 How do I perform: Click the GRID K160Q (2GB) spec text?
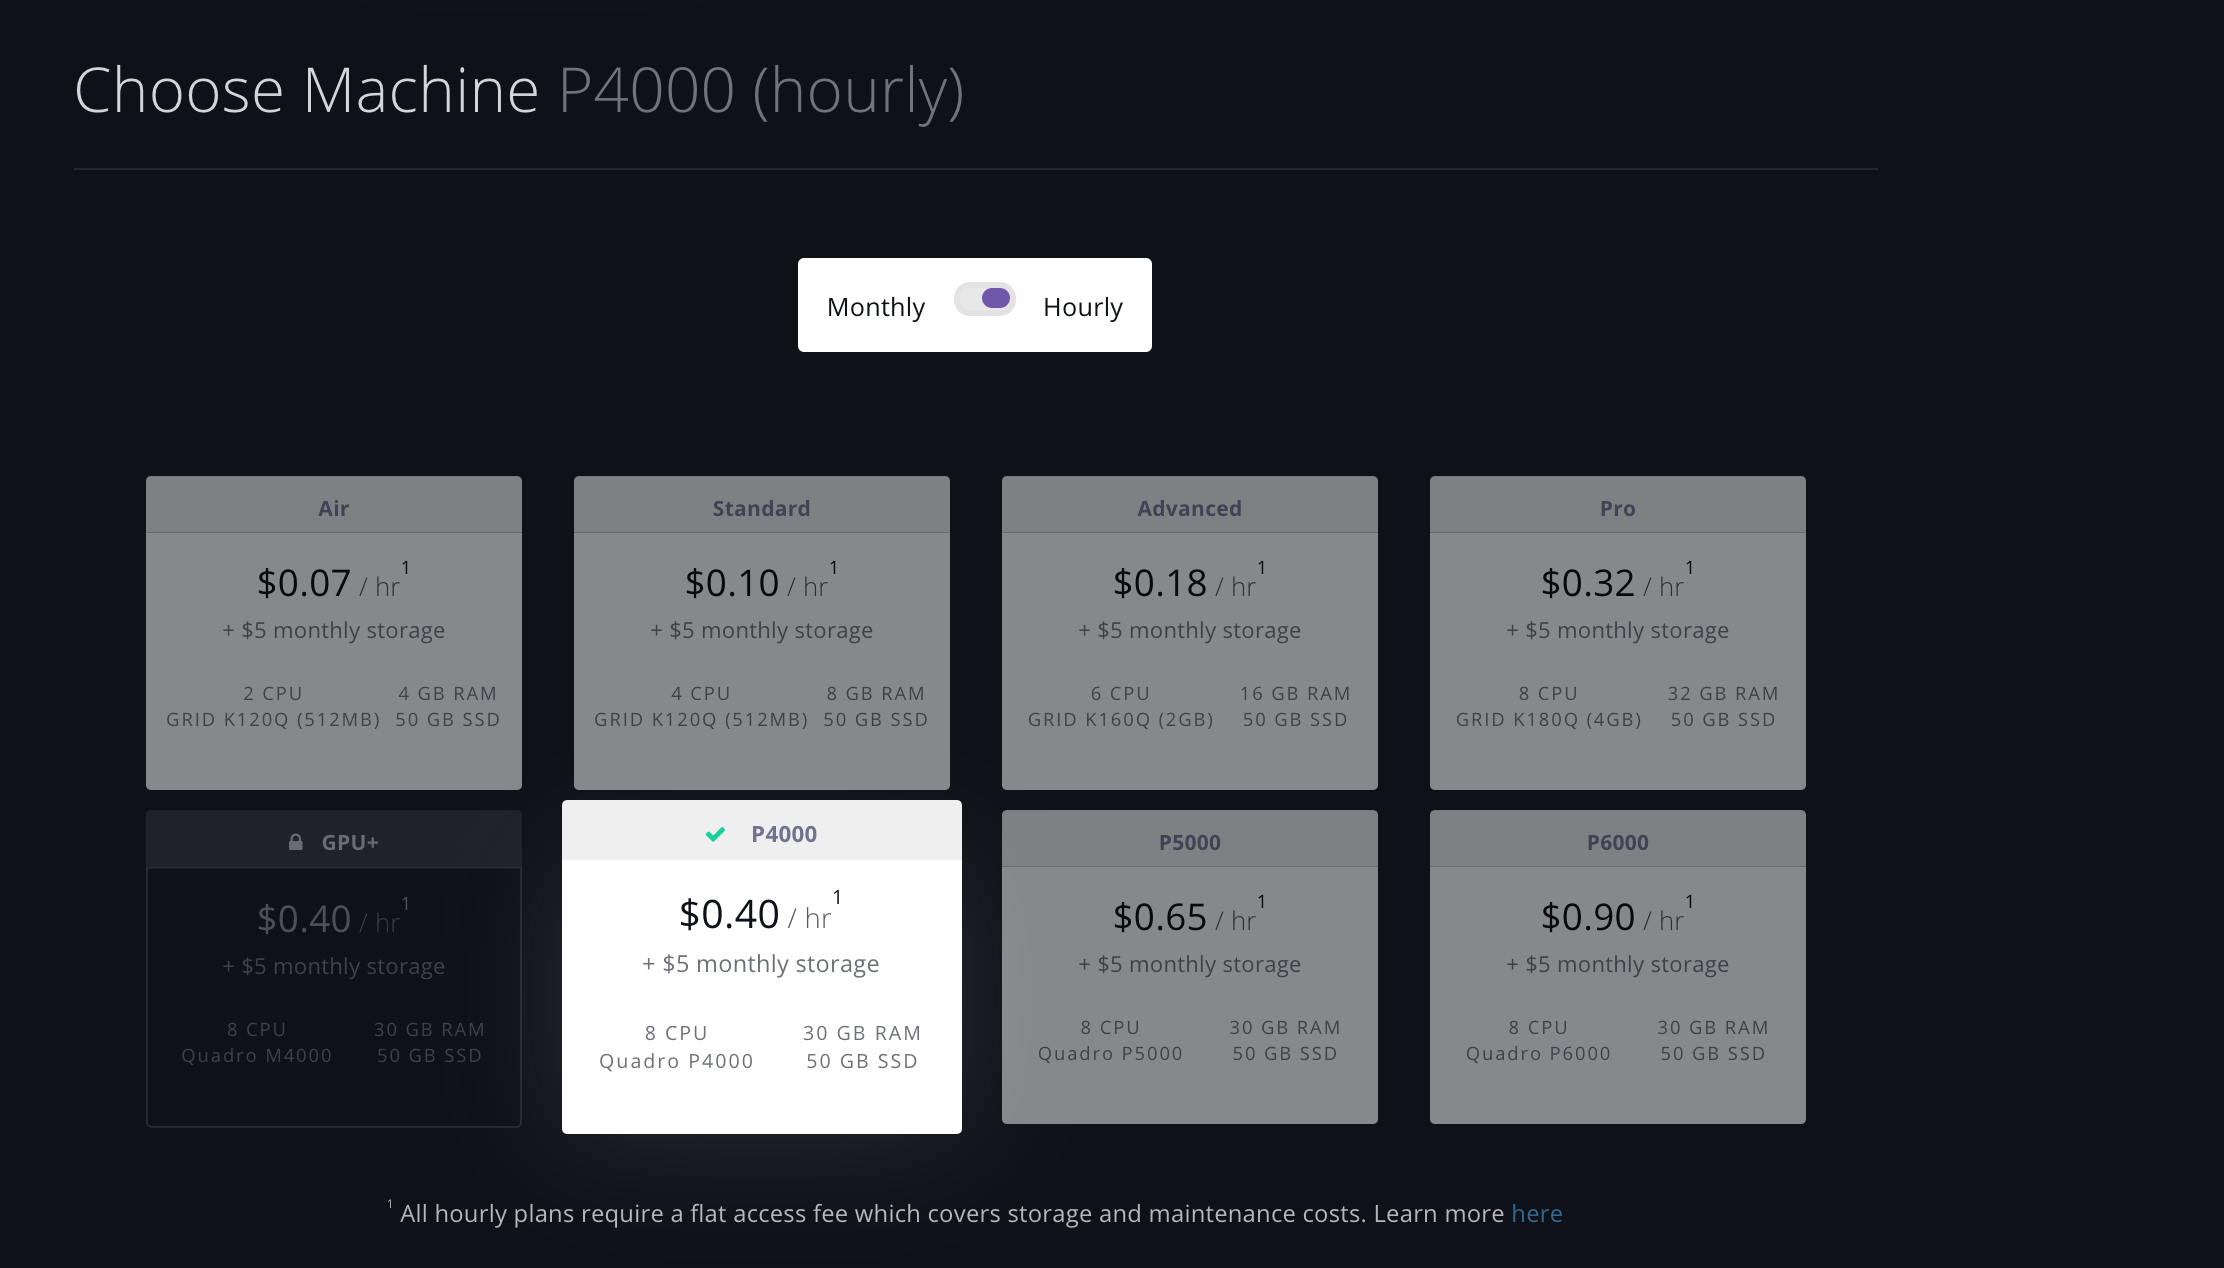(x=1120, y=720)
